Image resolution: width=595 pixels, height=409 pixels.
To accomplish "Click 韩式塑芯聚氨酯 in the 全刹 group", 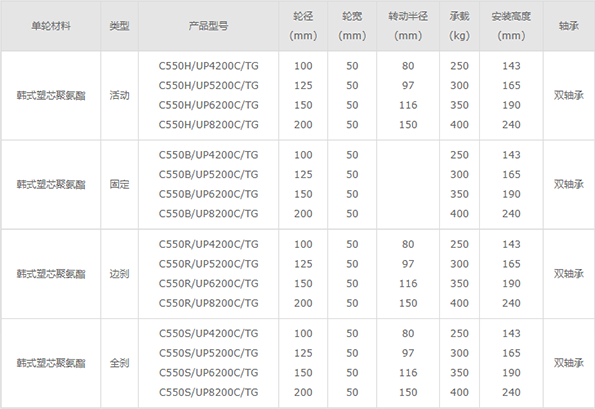I will (51, 363).
